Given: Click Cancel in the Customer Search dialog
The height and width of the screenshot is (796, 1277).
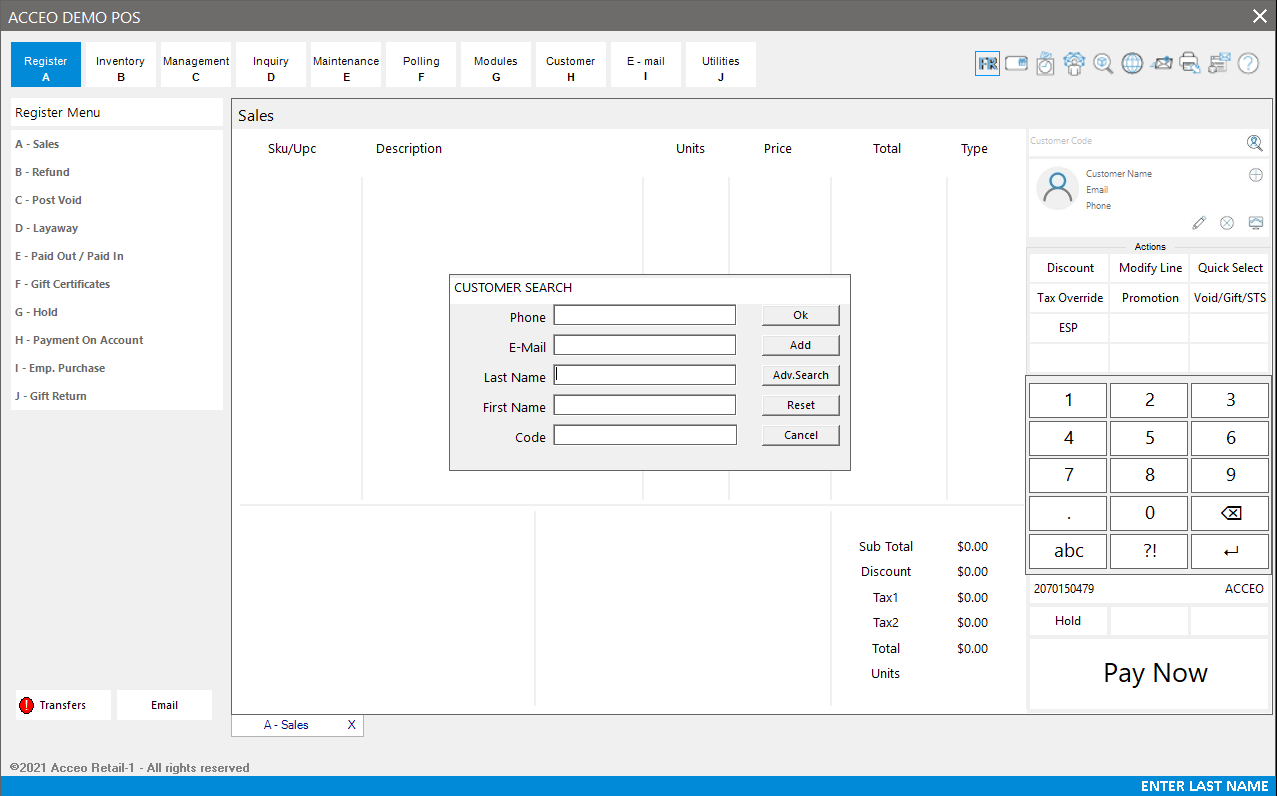Looking at the screenshot, I should [x=800, y=434].
